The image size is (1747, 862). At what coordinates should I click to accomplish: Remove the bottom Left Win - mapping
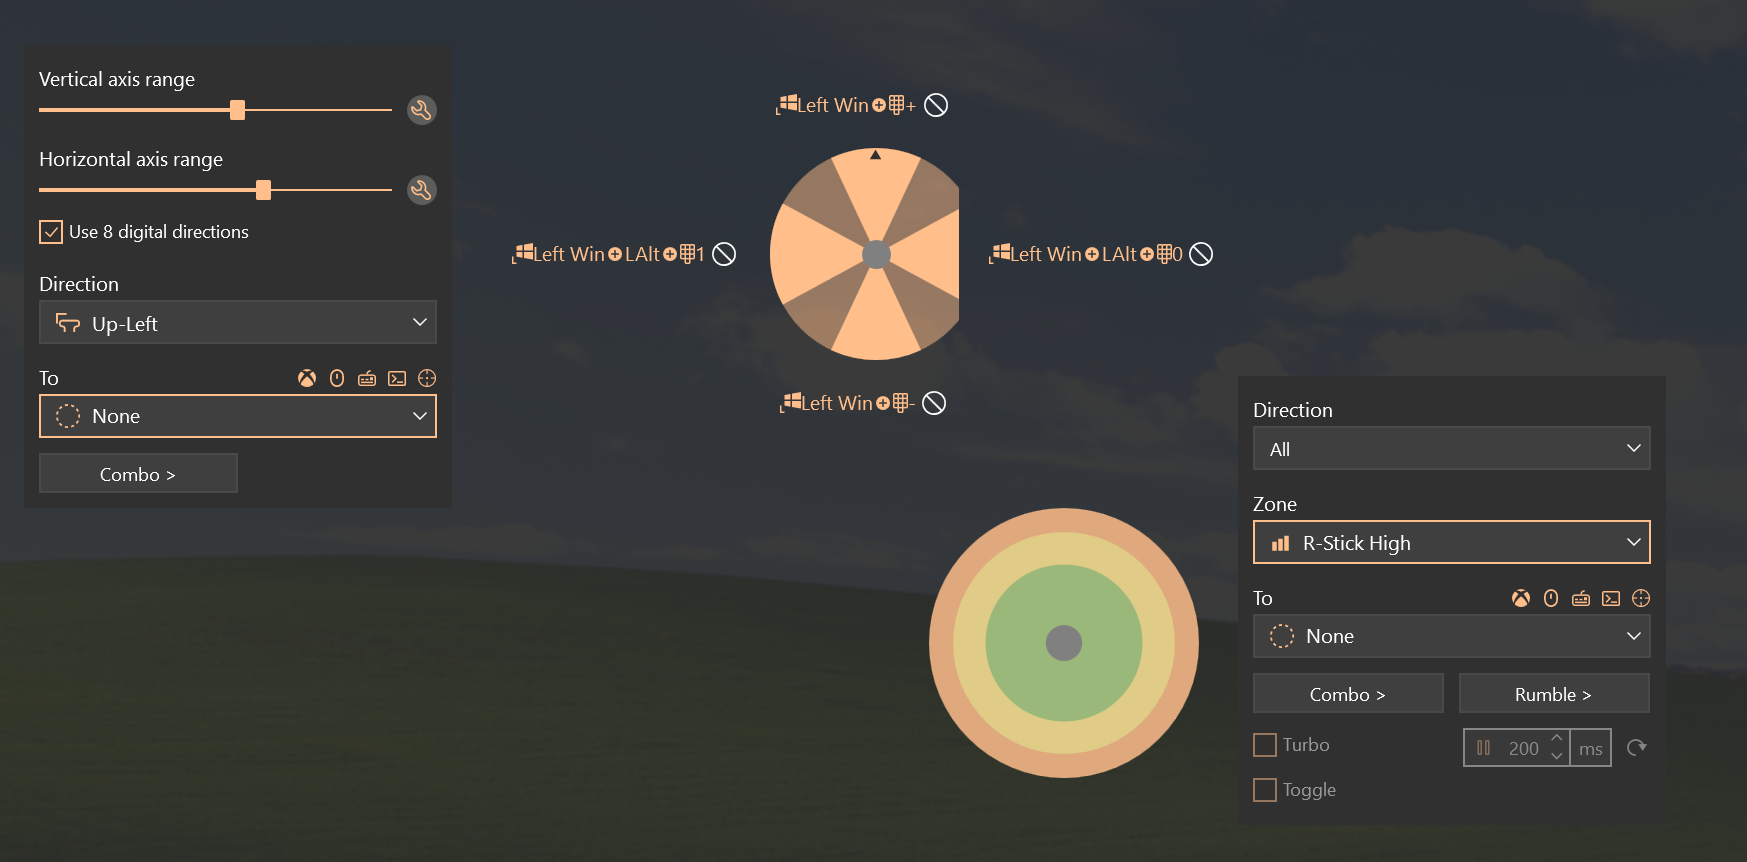934,403
